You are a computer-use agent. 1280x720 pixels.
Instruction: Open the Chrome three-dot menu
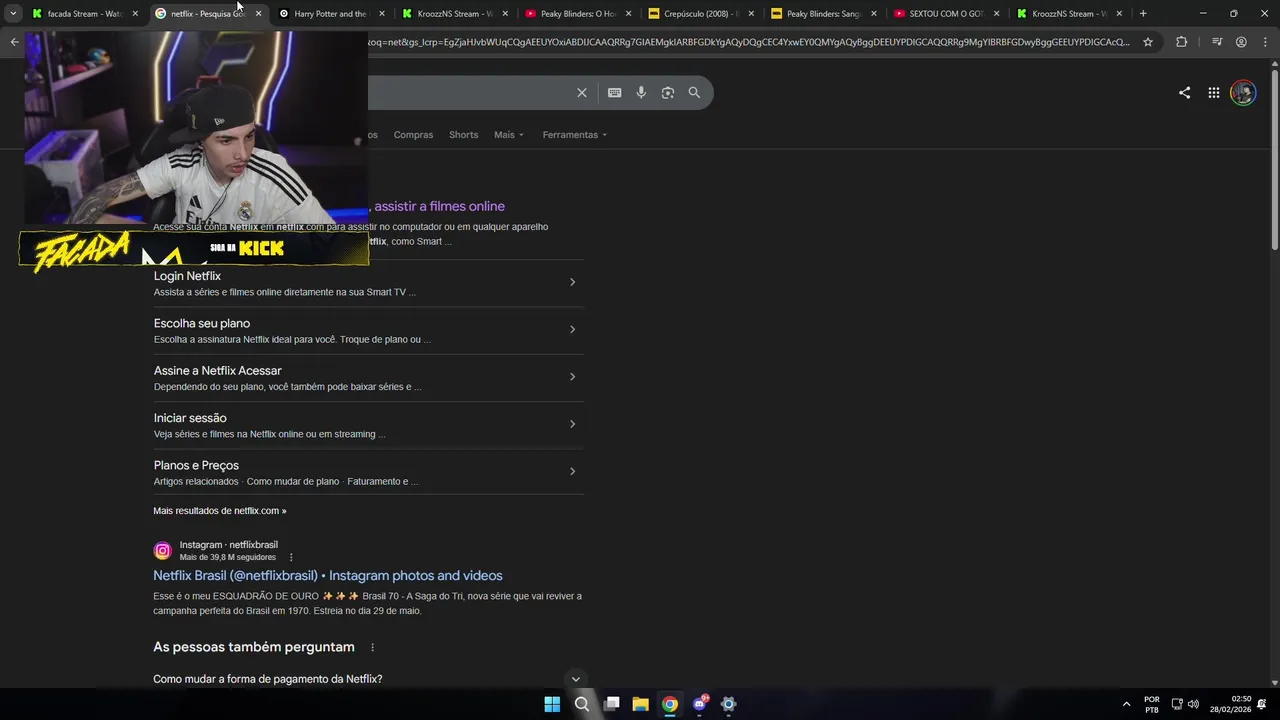1265,42
